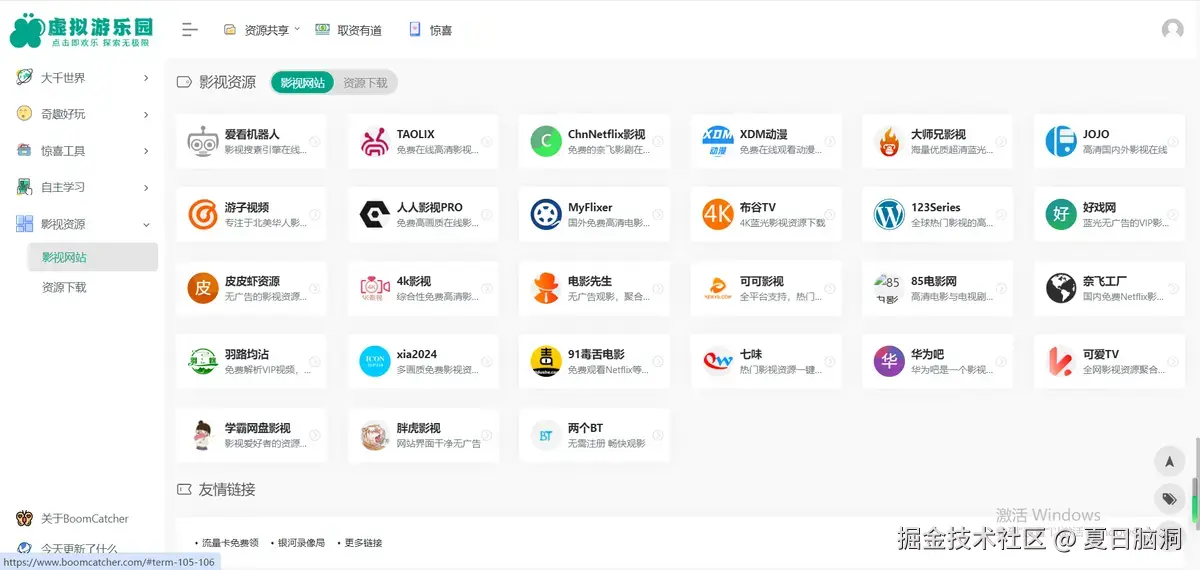
Task: Click the 华为吧 purple icon
Action: tap(889, 361)
